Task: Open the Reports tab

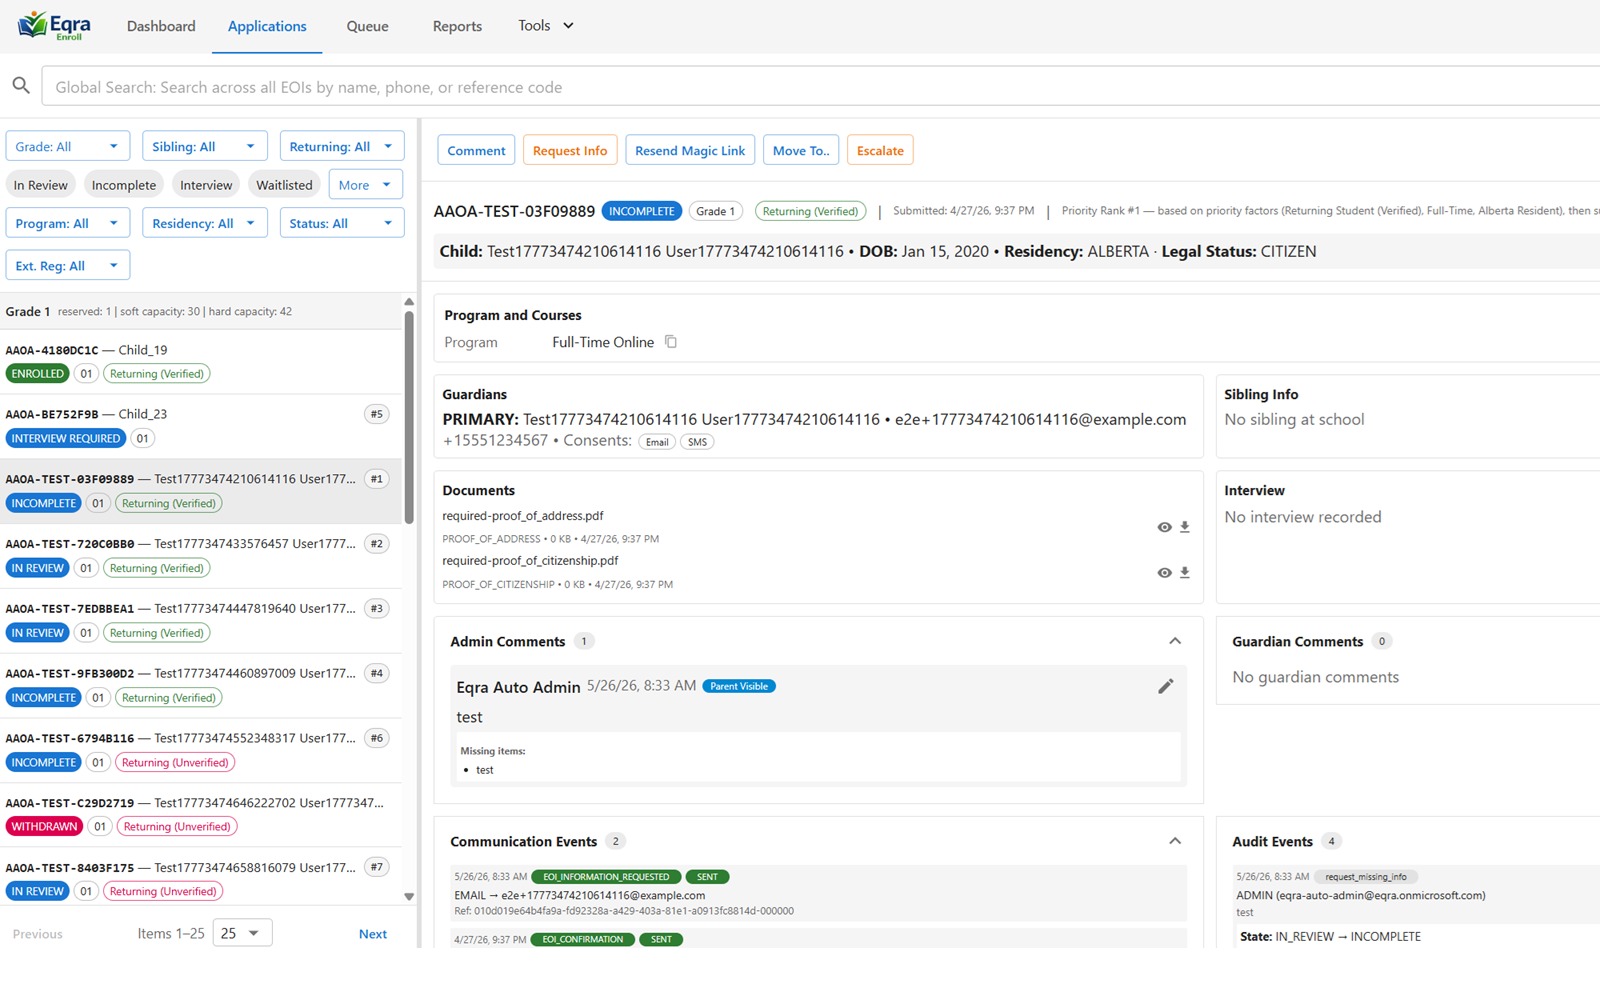Action: coord(457,26)
